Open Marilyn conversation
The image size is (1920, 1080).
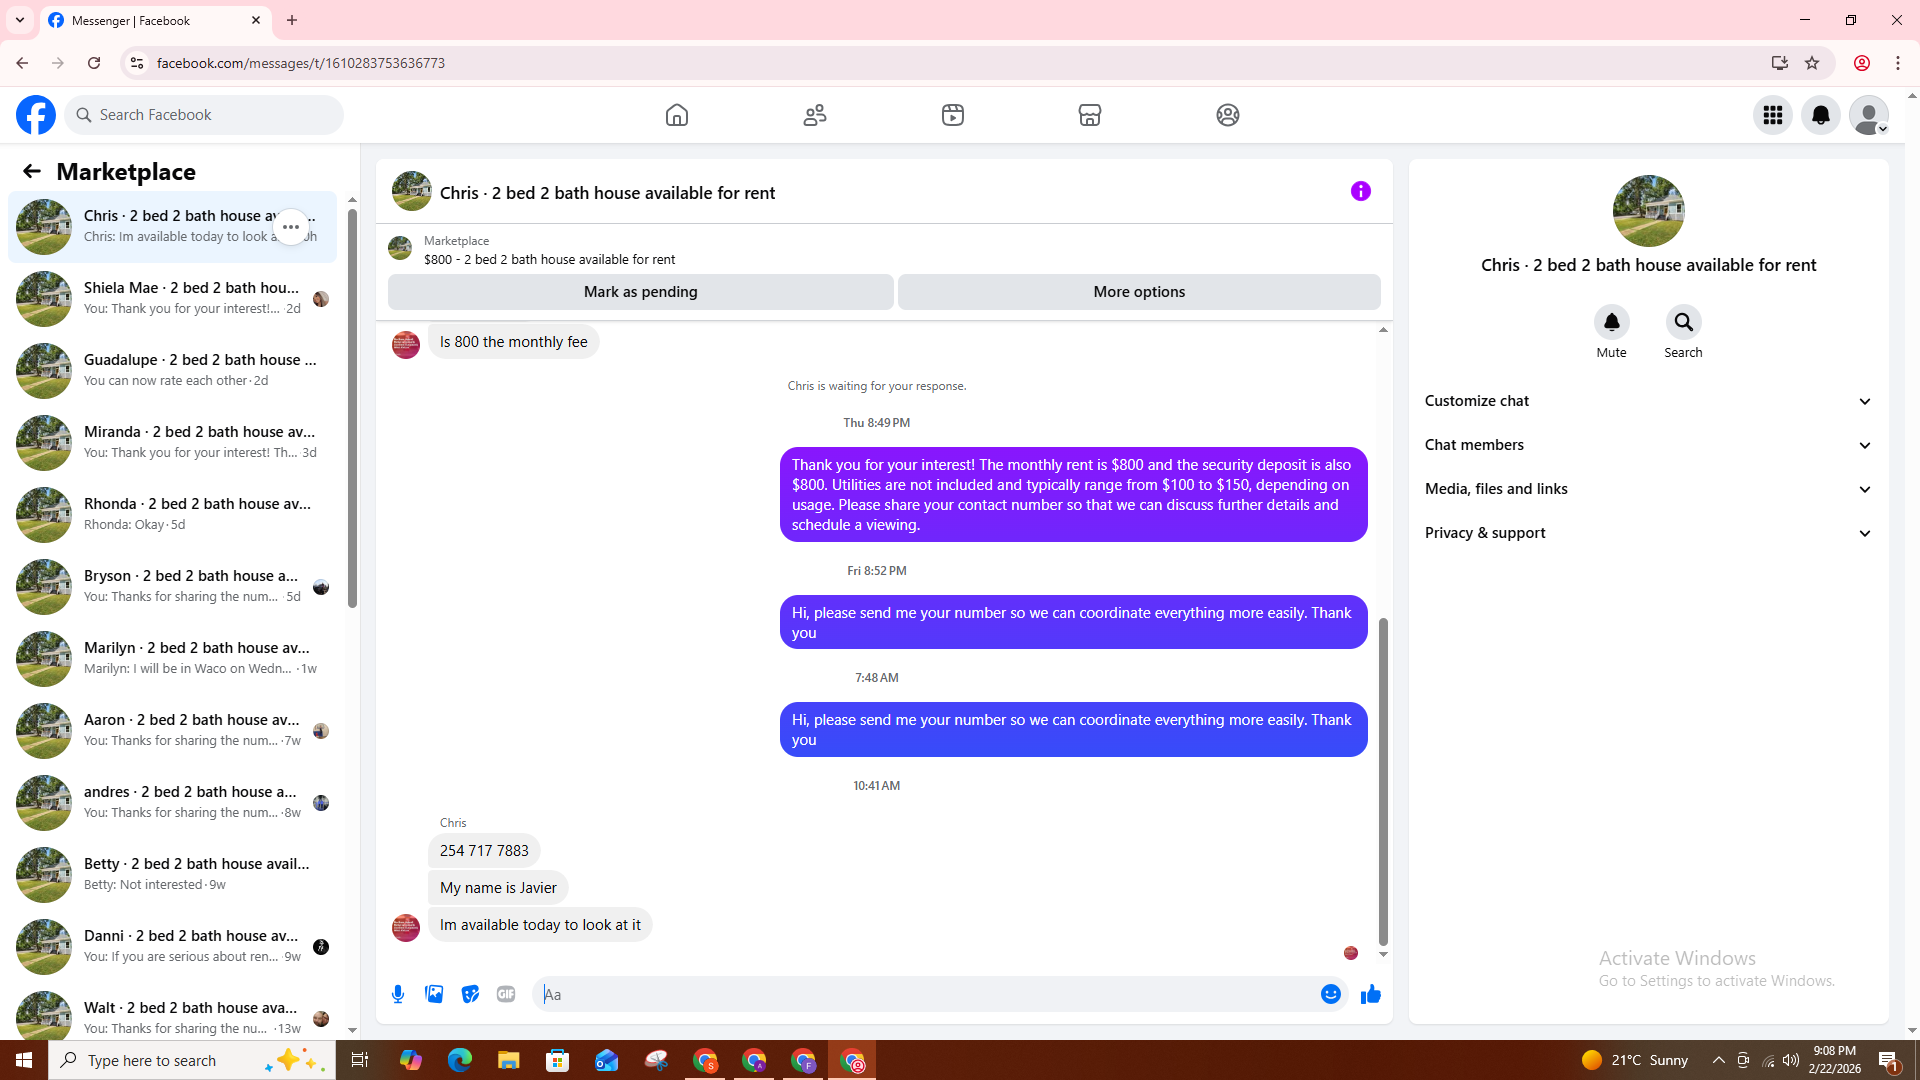point(173,659)
